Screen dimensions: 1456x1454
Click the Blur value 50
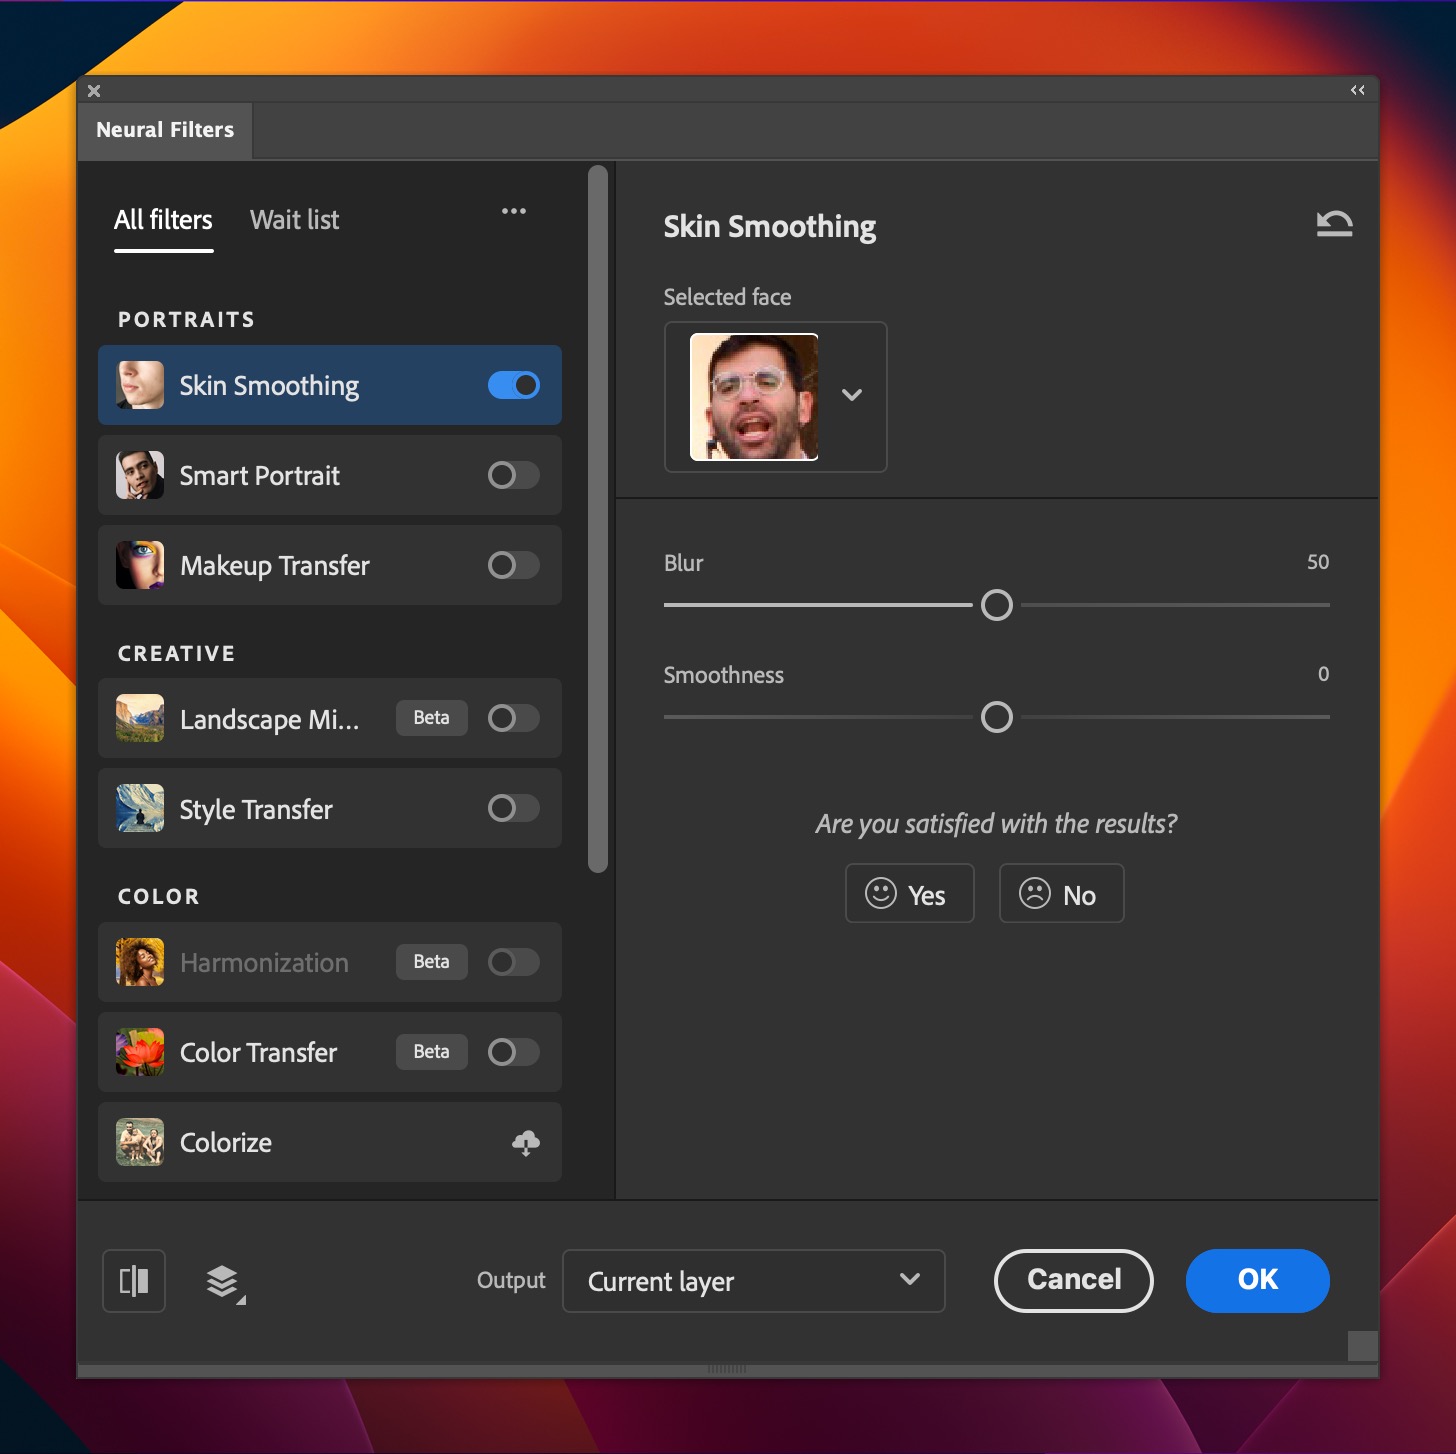(1318, 562)
